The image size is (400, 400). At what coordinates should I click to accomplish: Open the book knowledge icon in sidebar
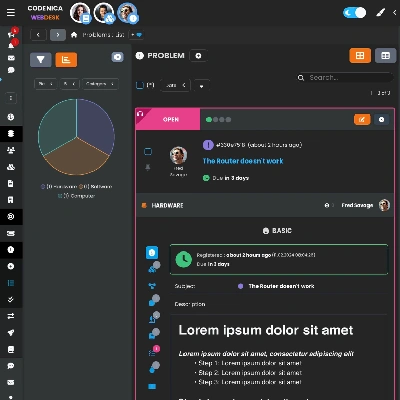click(11, 349)
